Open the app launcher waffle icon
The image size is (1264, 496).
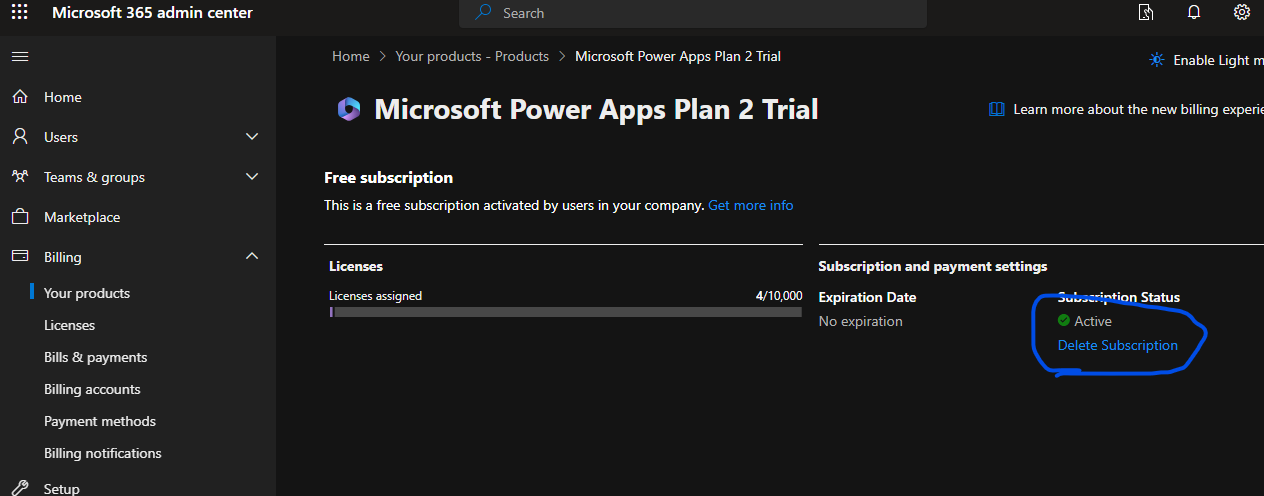pos(20,13)
